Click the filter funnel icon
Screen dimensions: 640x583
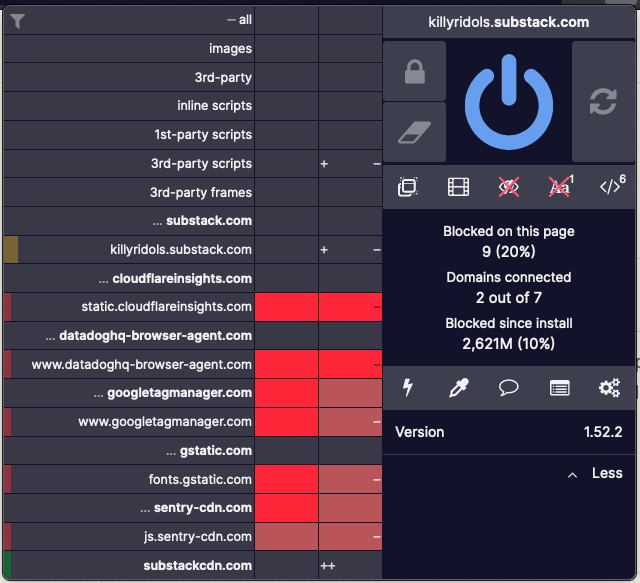18,21
